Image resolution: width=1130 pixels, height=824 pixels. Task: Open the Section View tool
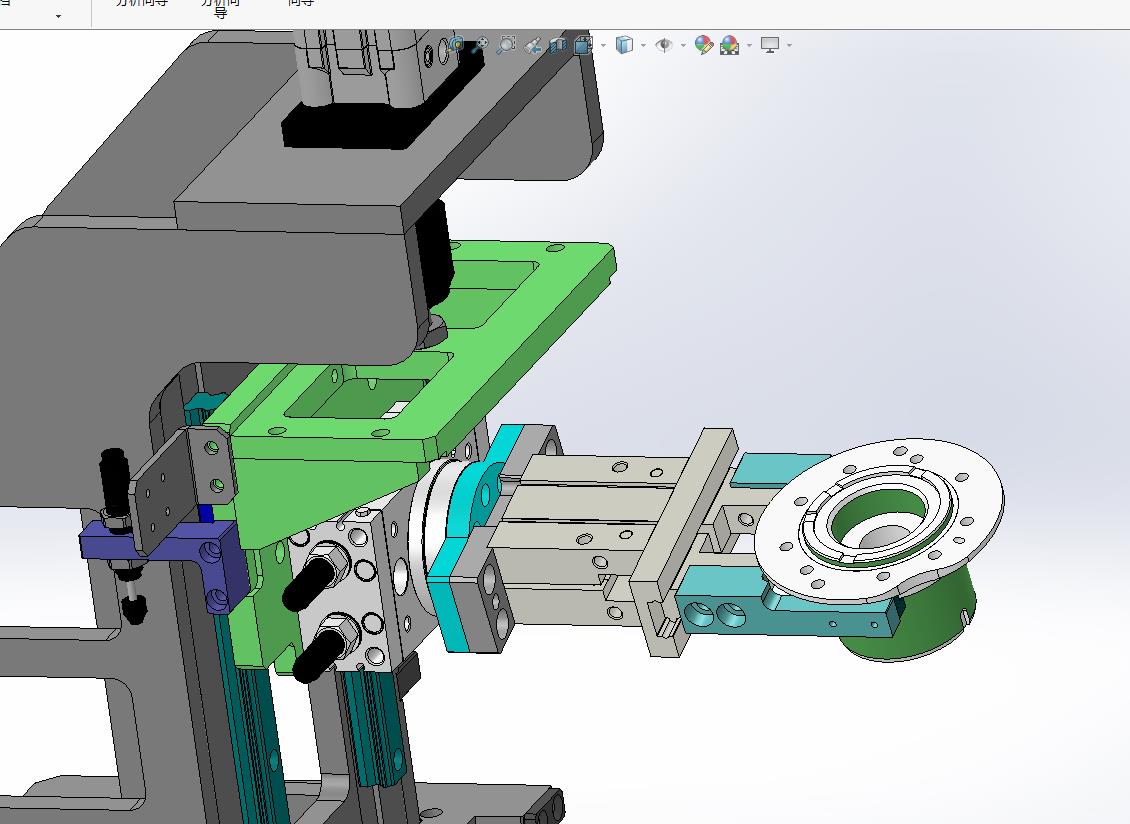click(x=558, y=45)
